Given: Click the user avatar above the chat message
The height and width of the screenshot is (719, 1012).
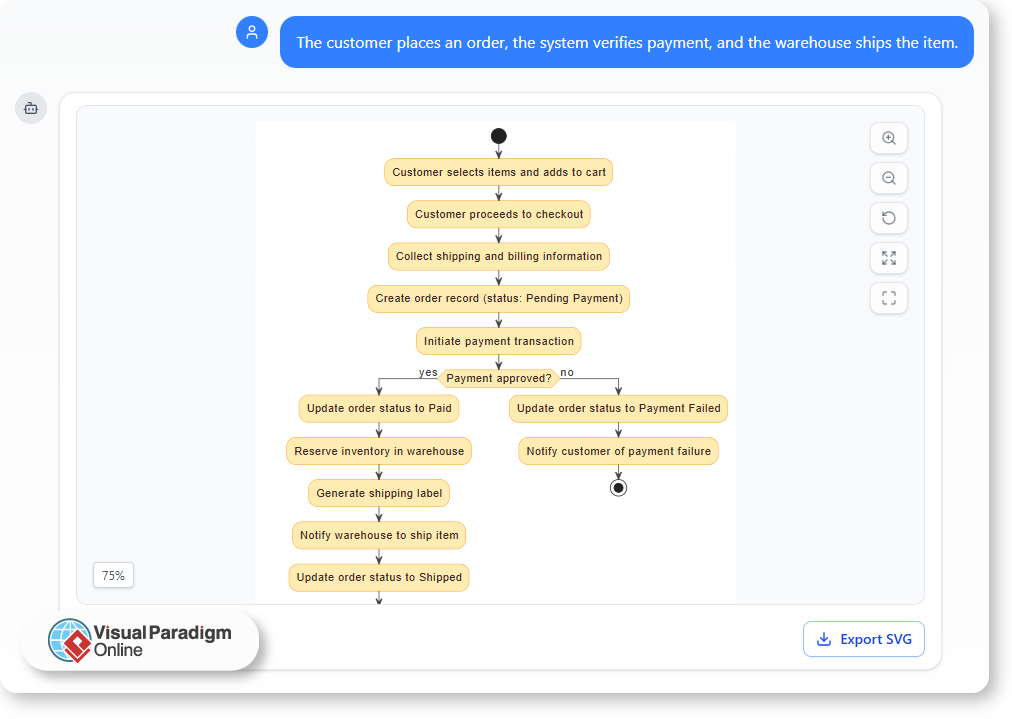Looking at the screenshot, I should click(x=252, y=32).
